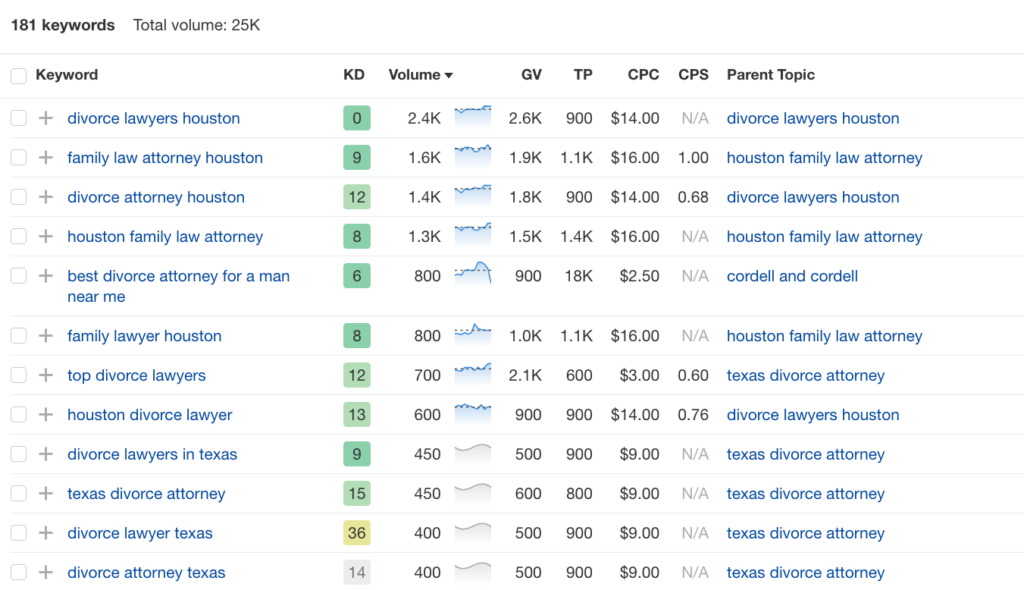1024x590 pixels.
Task: Sort the table by KD column header
Action: 354,75
